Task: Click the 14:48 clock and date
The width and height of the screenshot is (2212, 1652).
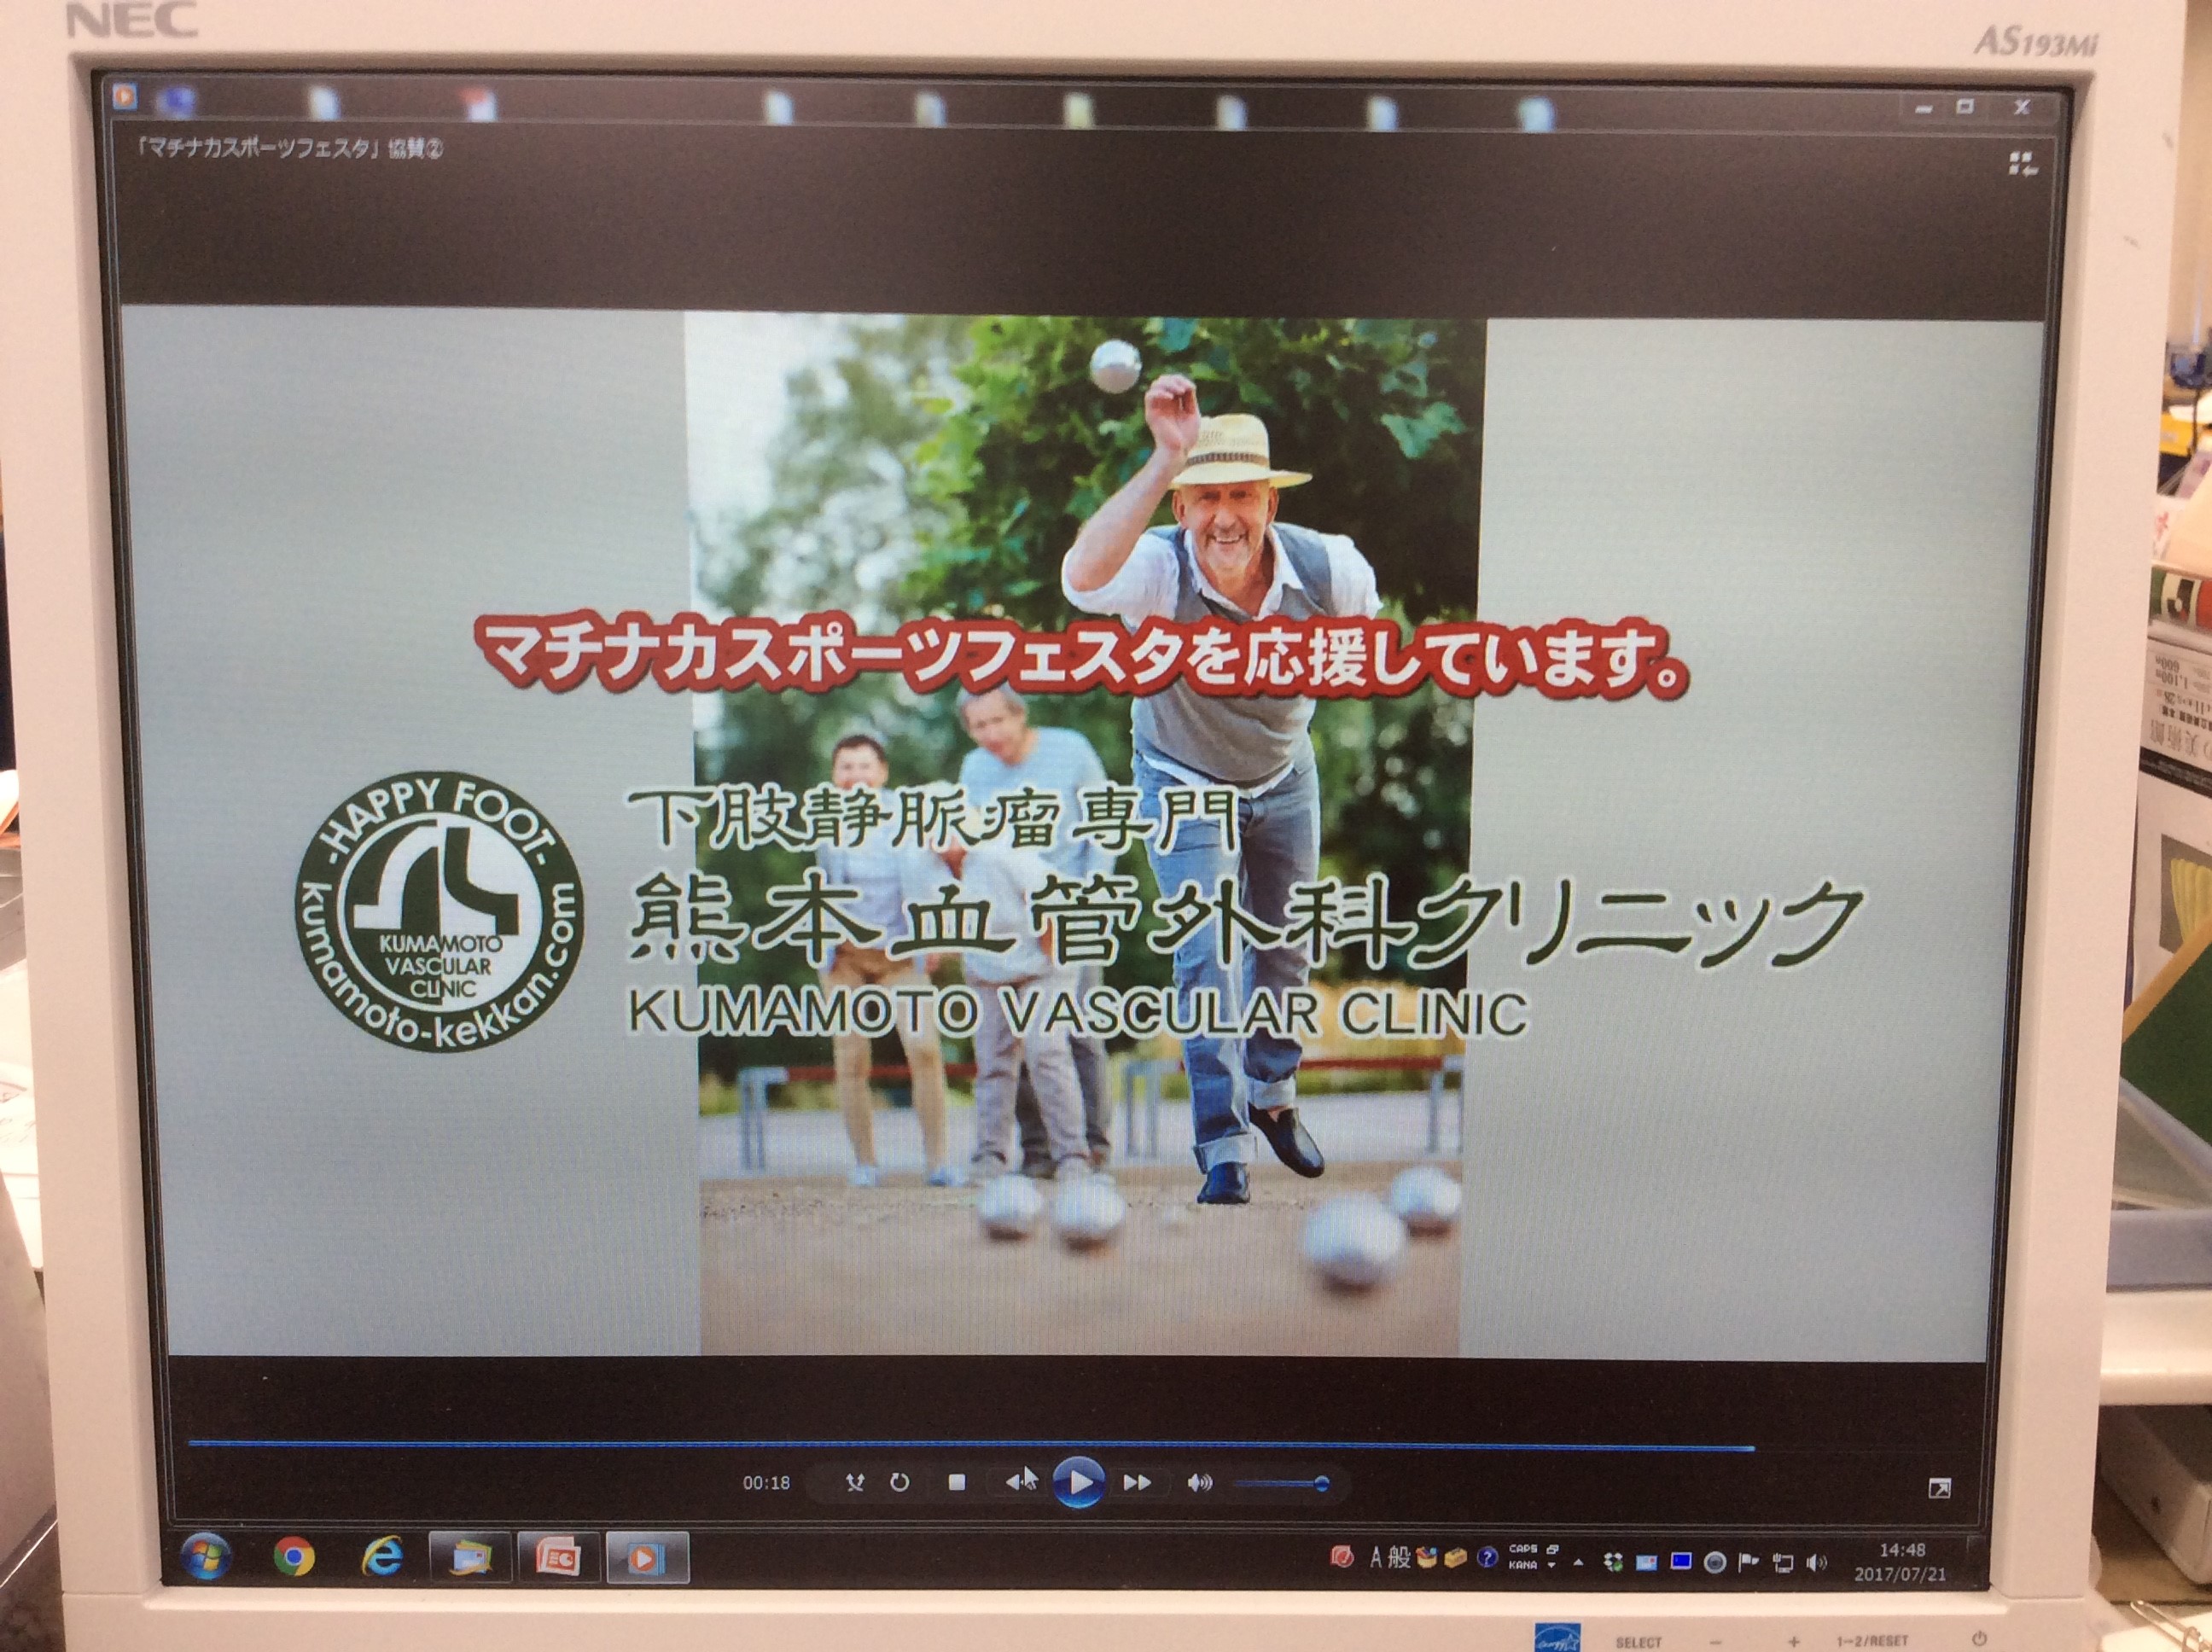Action: click(x=1900, y=1562)
